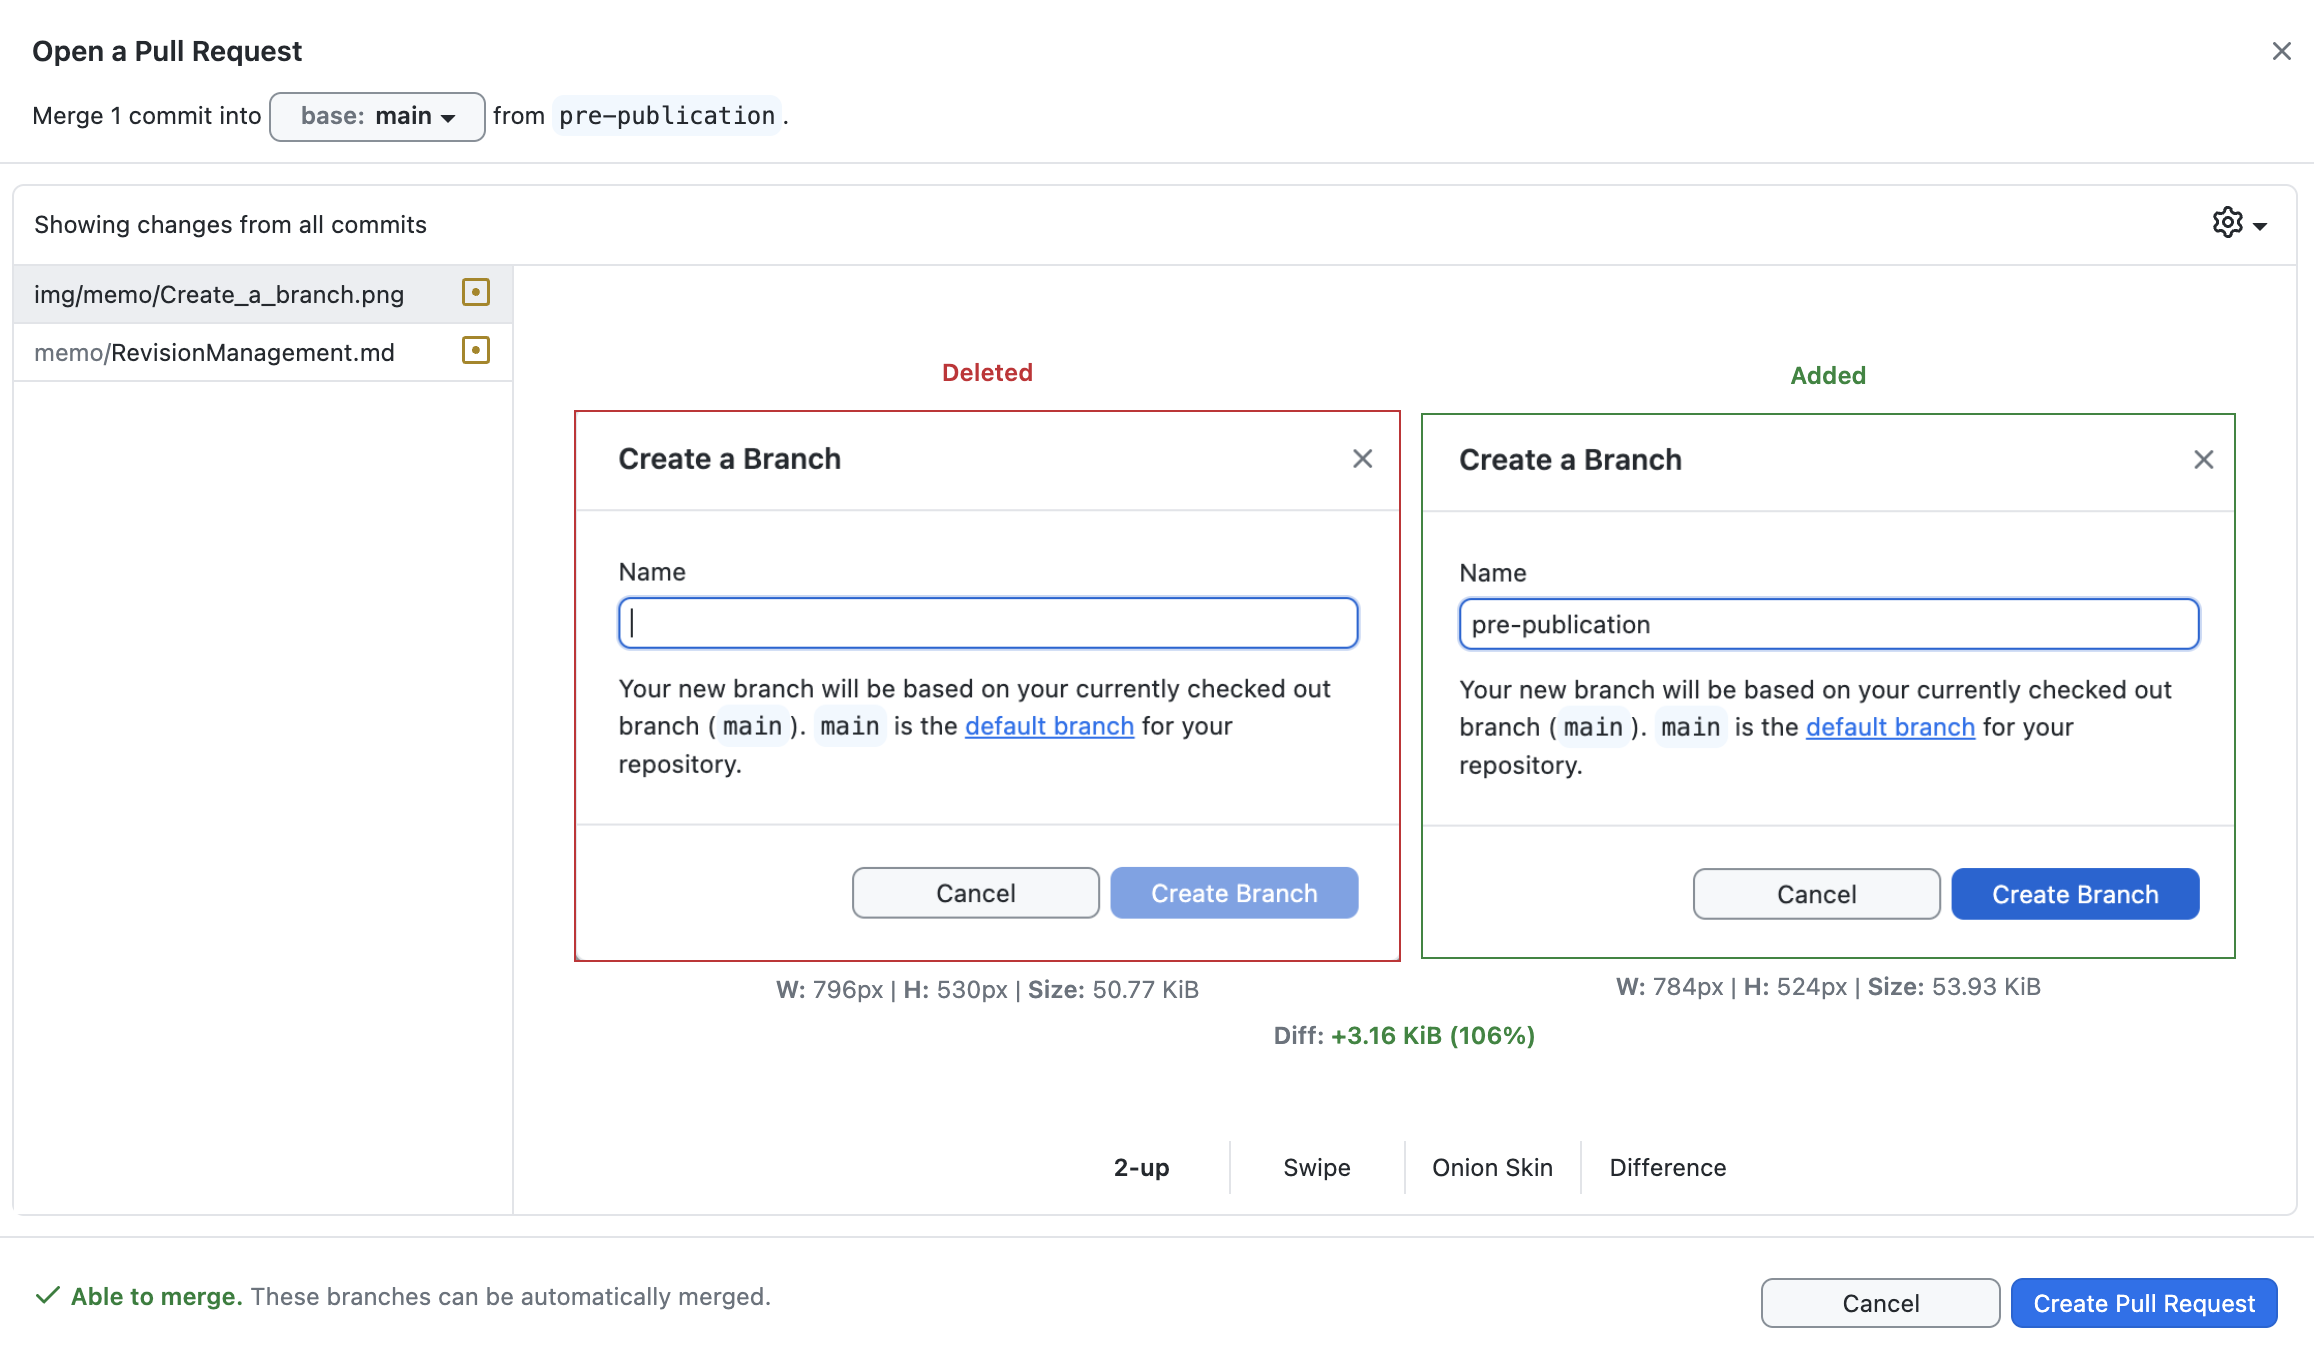Click the modified icon beside Create_a_branch.png
The height and width of the screenshot is (1360, 2314).
point(476,292)
